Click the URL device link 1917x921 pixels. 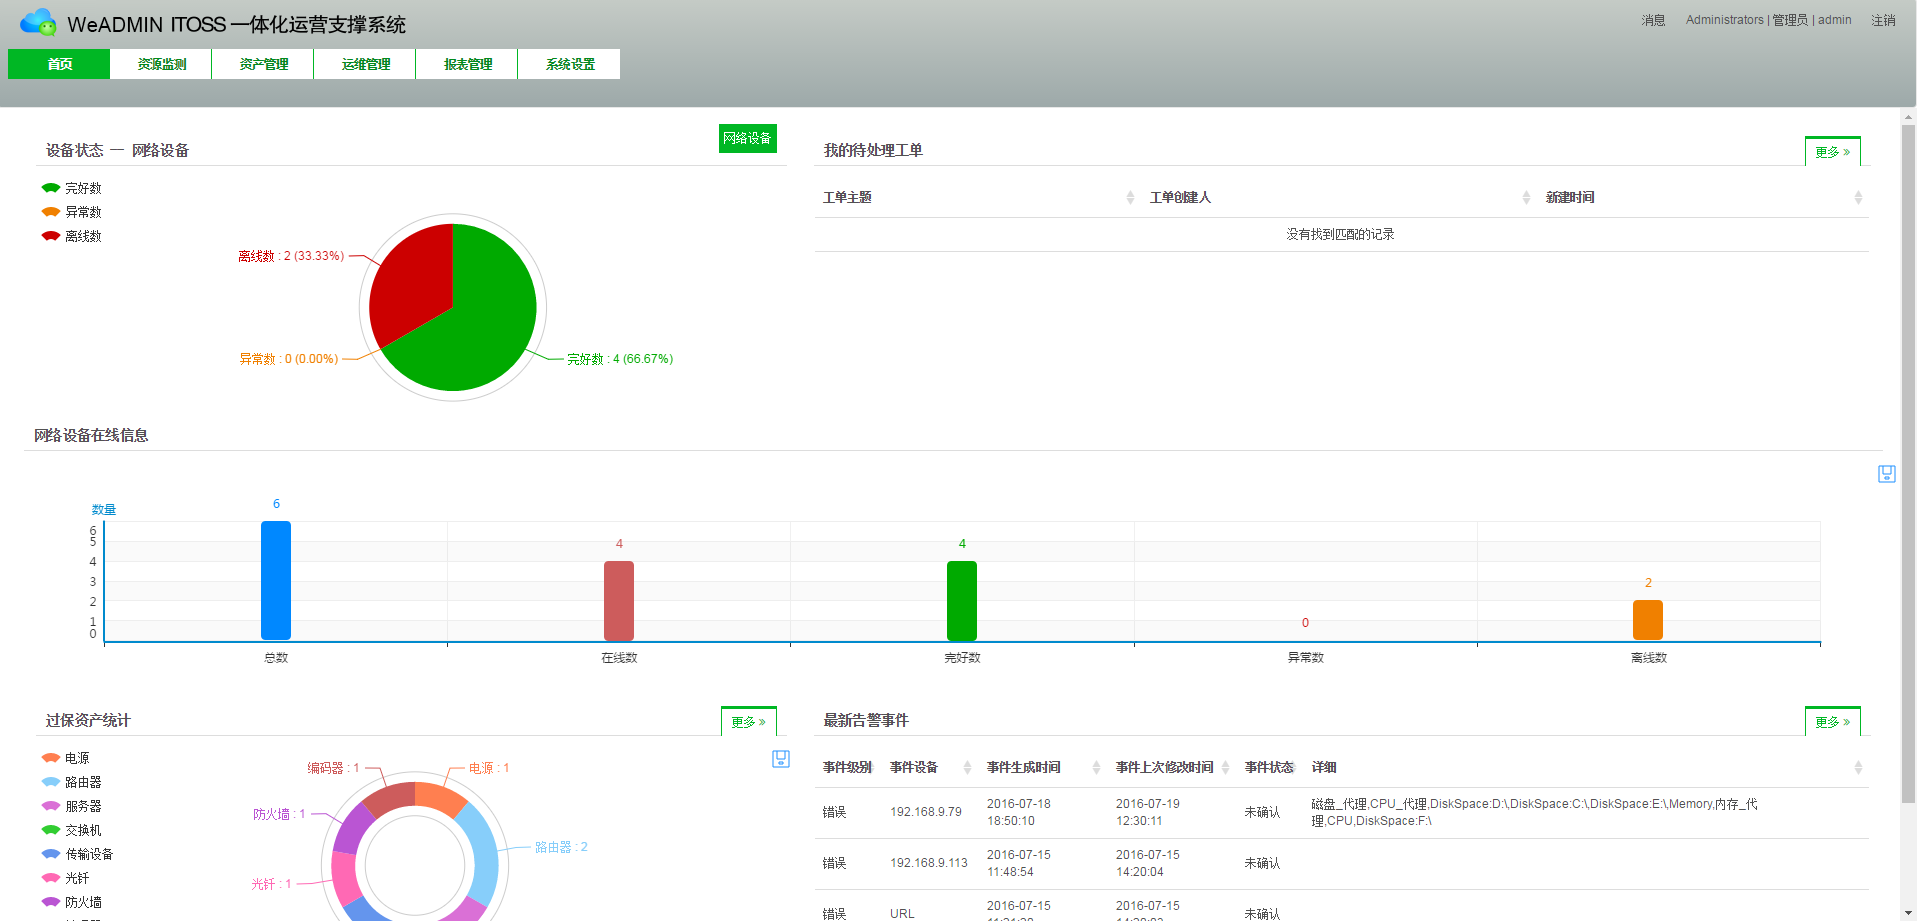[x=902, y=913]
